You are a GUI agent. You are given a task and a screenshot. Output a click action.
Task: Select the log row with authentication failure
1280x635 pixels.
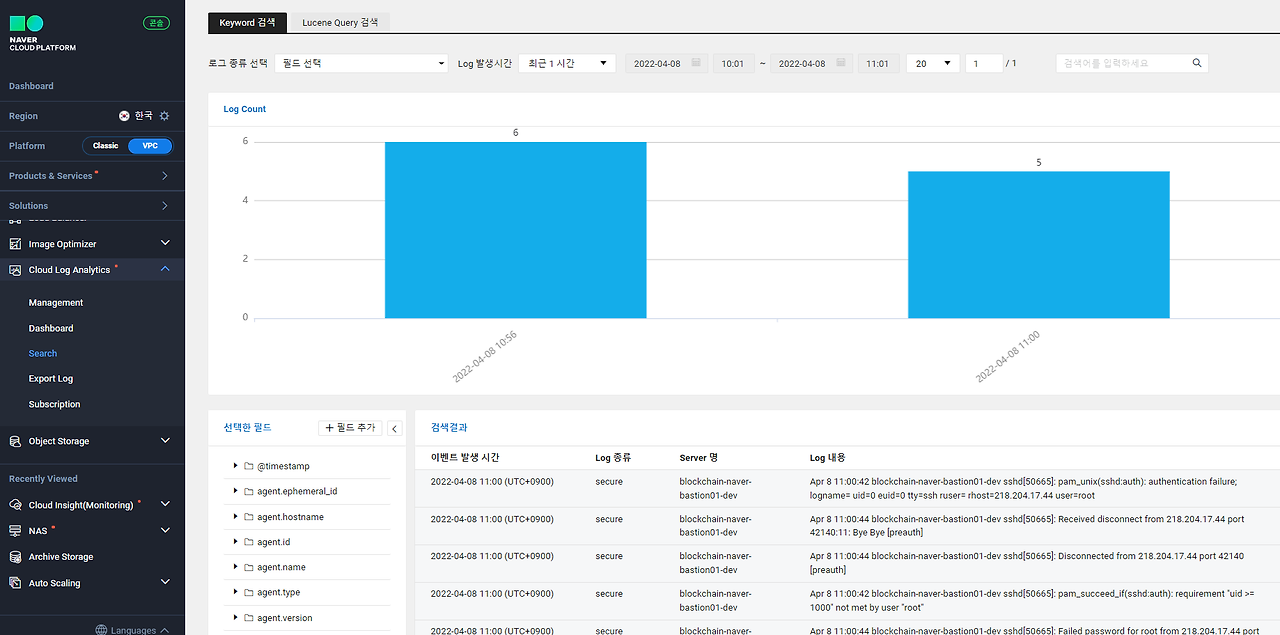[847, 488]
